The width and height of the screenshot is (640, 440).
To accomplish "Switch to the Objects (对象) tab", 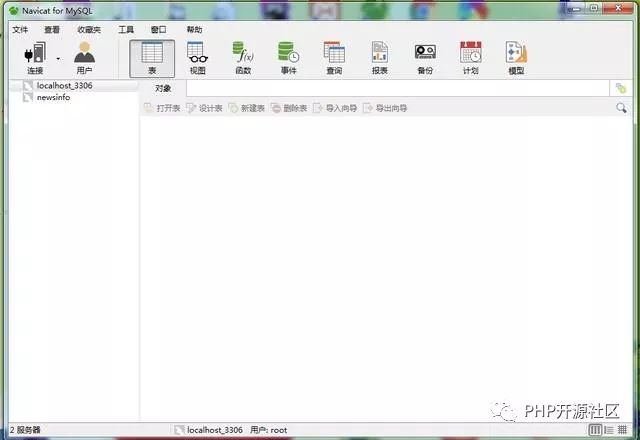I will coord(163,88).
